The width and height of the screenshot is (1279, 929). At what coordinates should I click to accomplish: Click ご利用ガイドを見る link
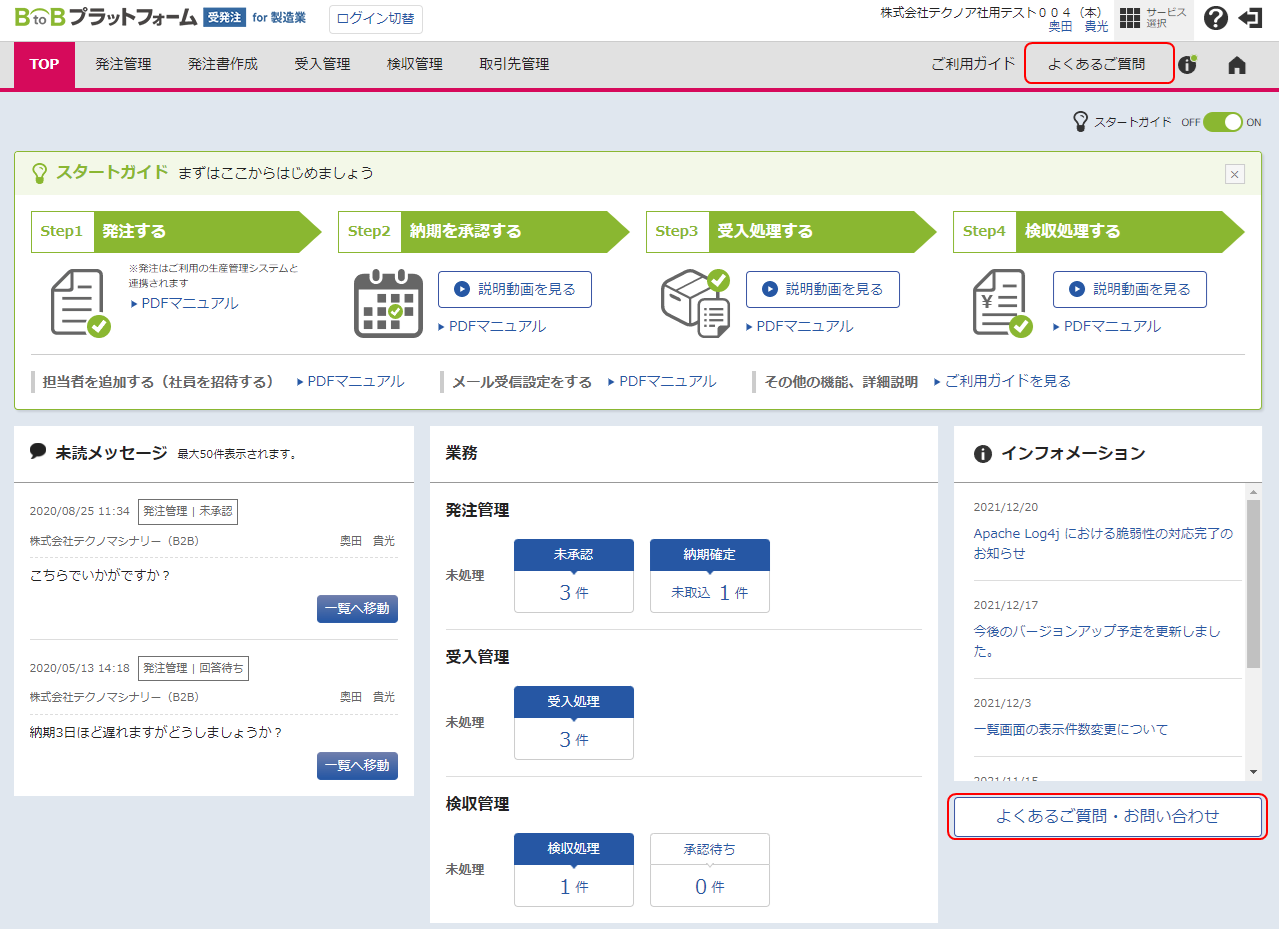[x=1007, y=381]
